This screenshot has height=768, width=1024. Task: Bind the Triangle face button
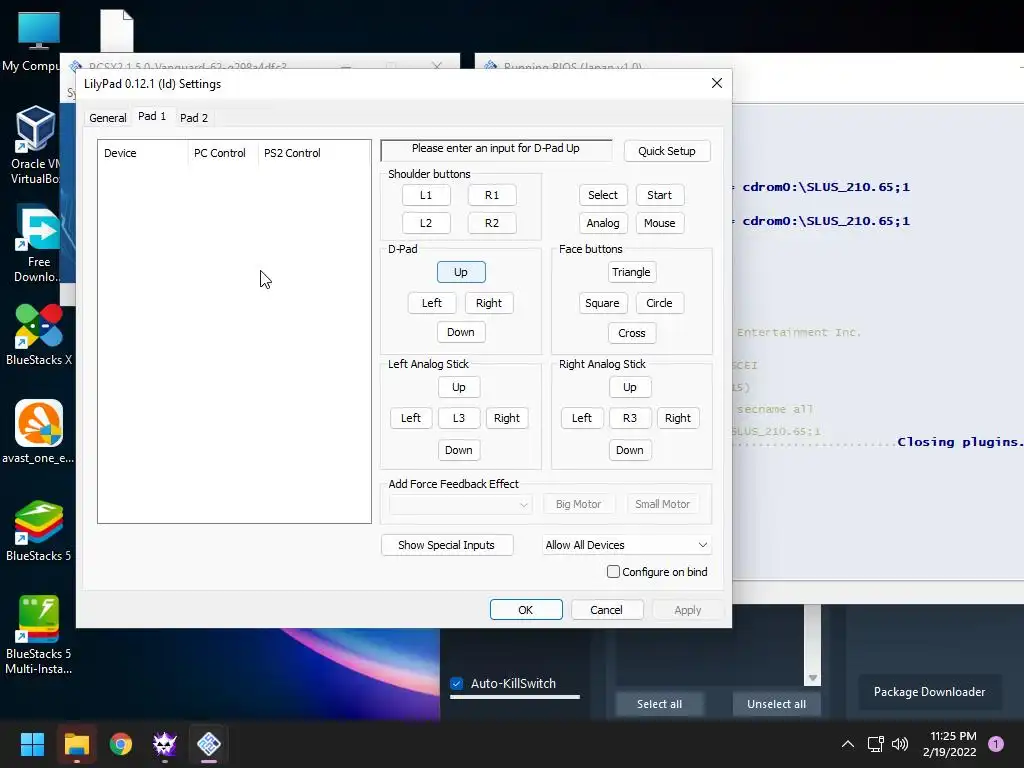pos(632,272)
